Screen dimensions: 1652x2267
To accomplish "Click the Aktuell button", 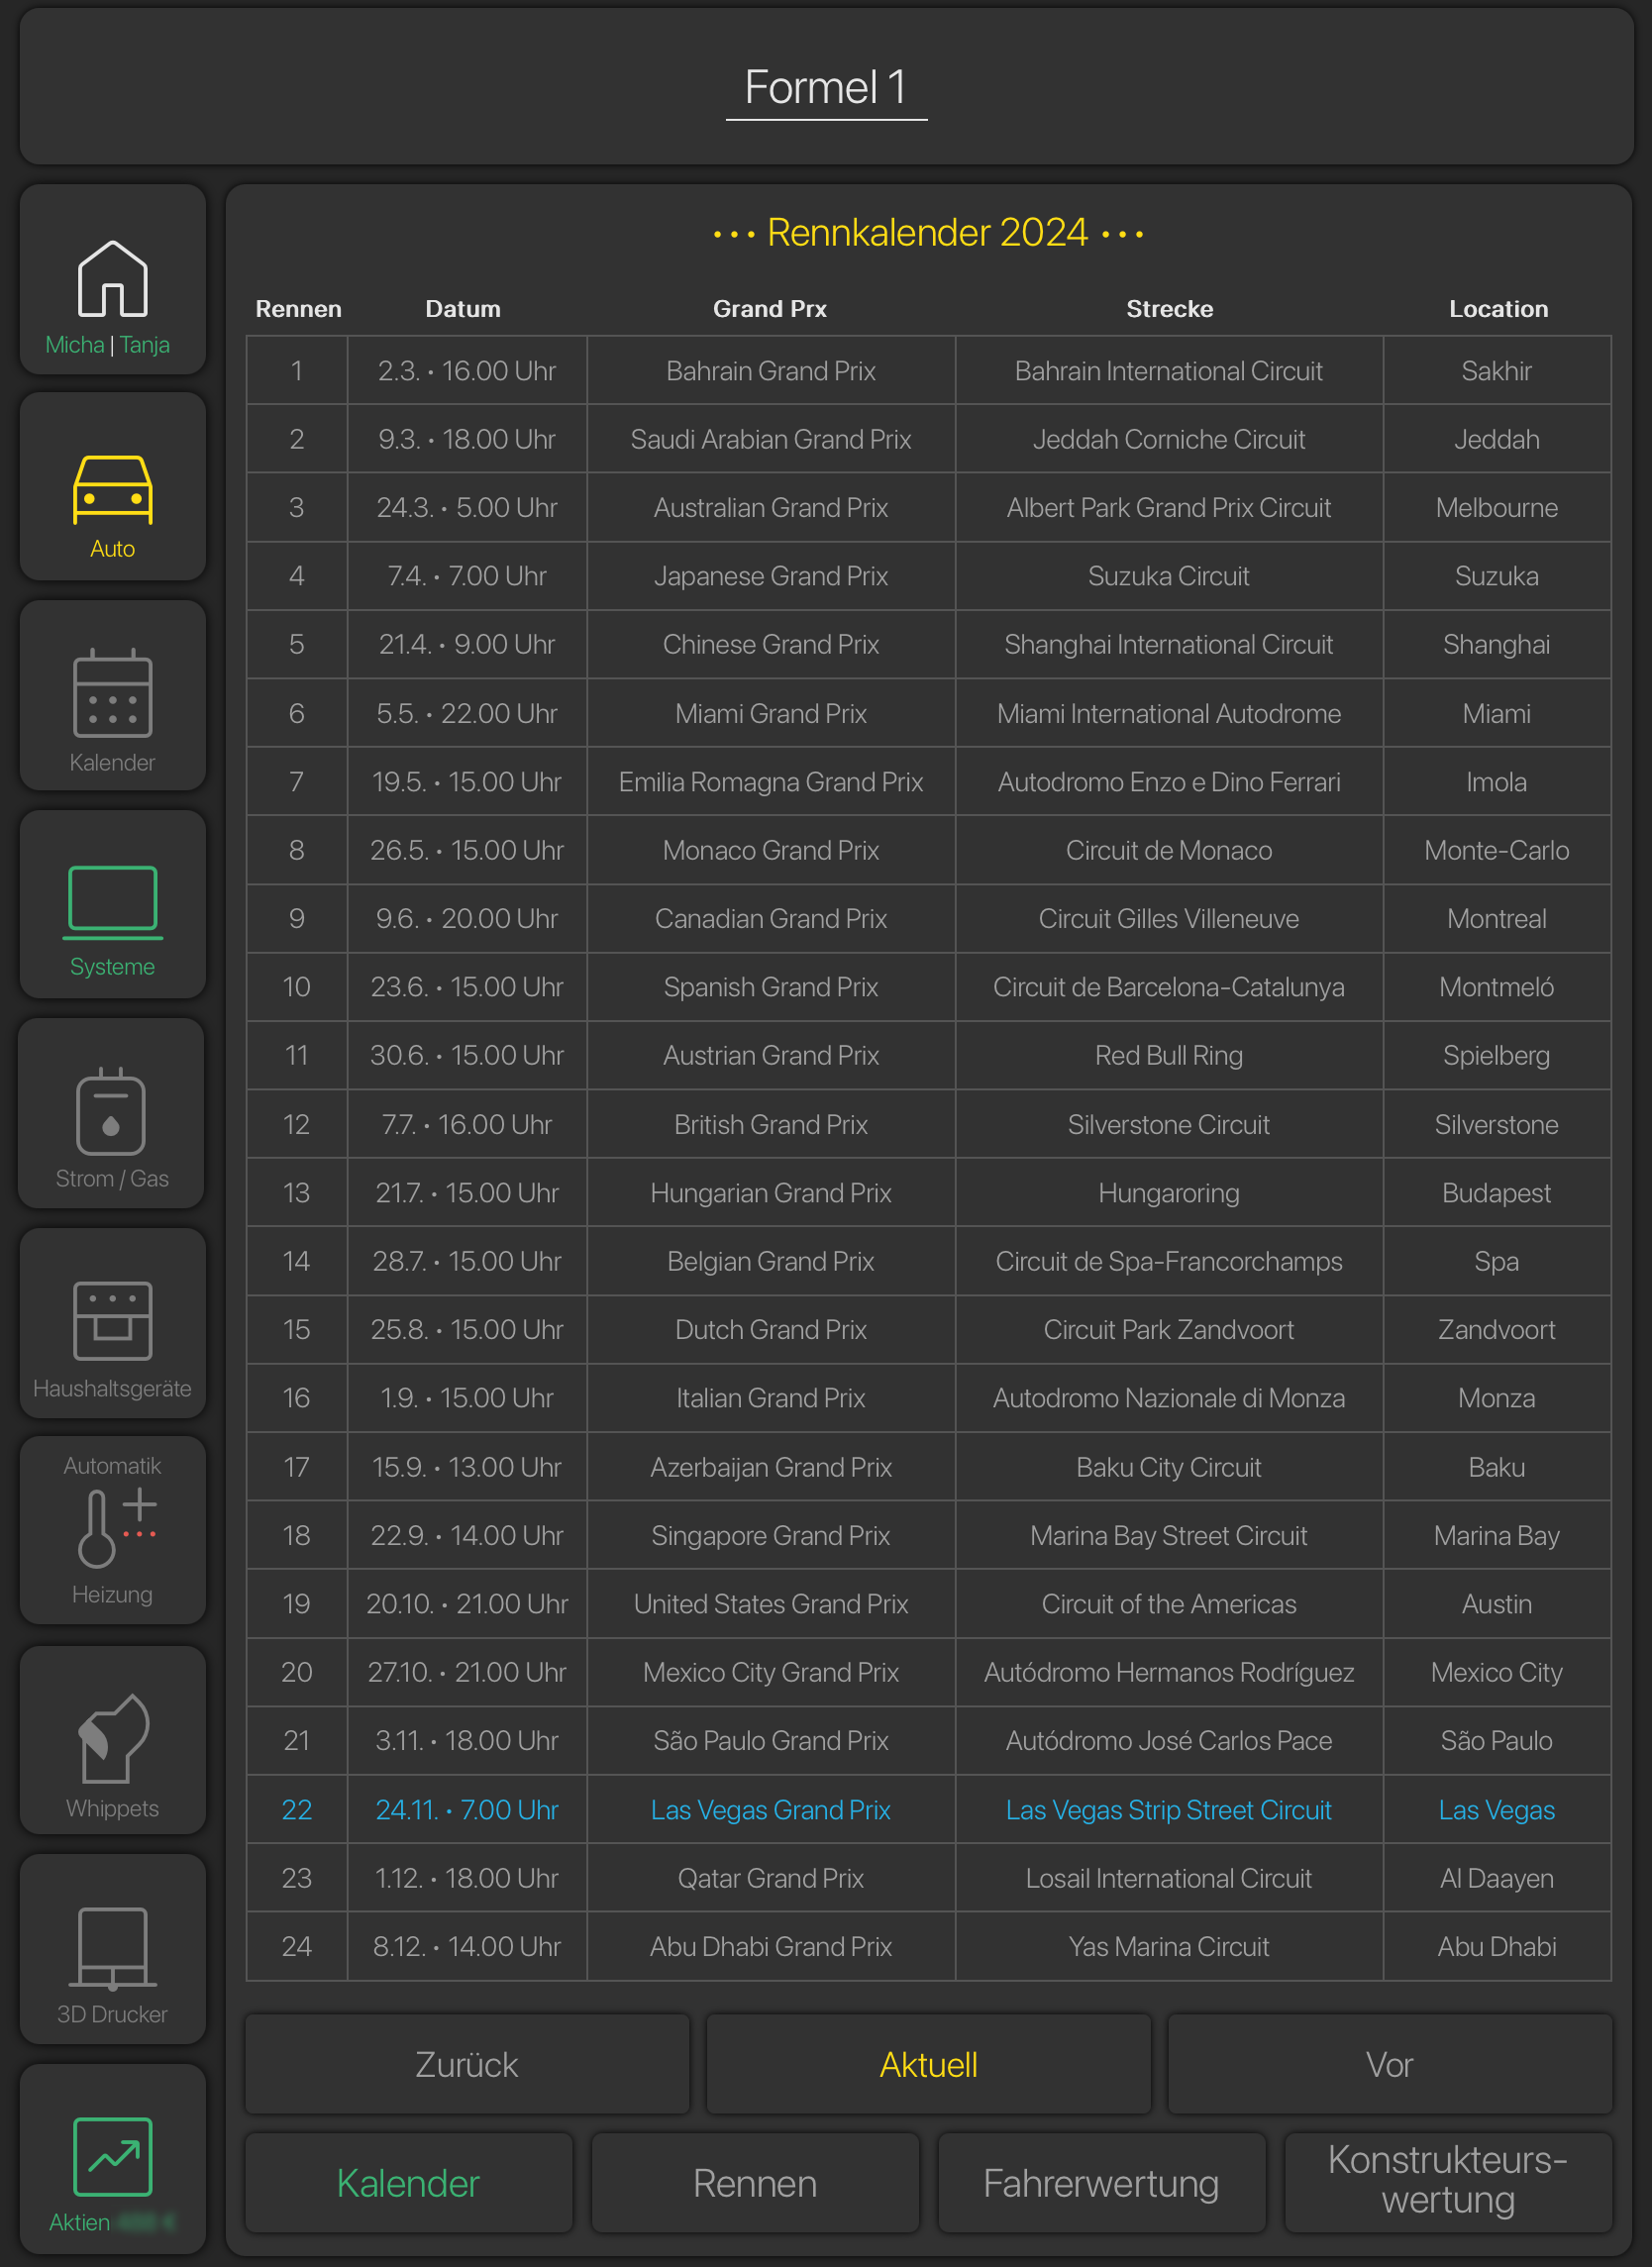I will click(x=929, y=2064).
